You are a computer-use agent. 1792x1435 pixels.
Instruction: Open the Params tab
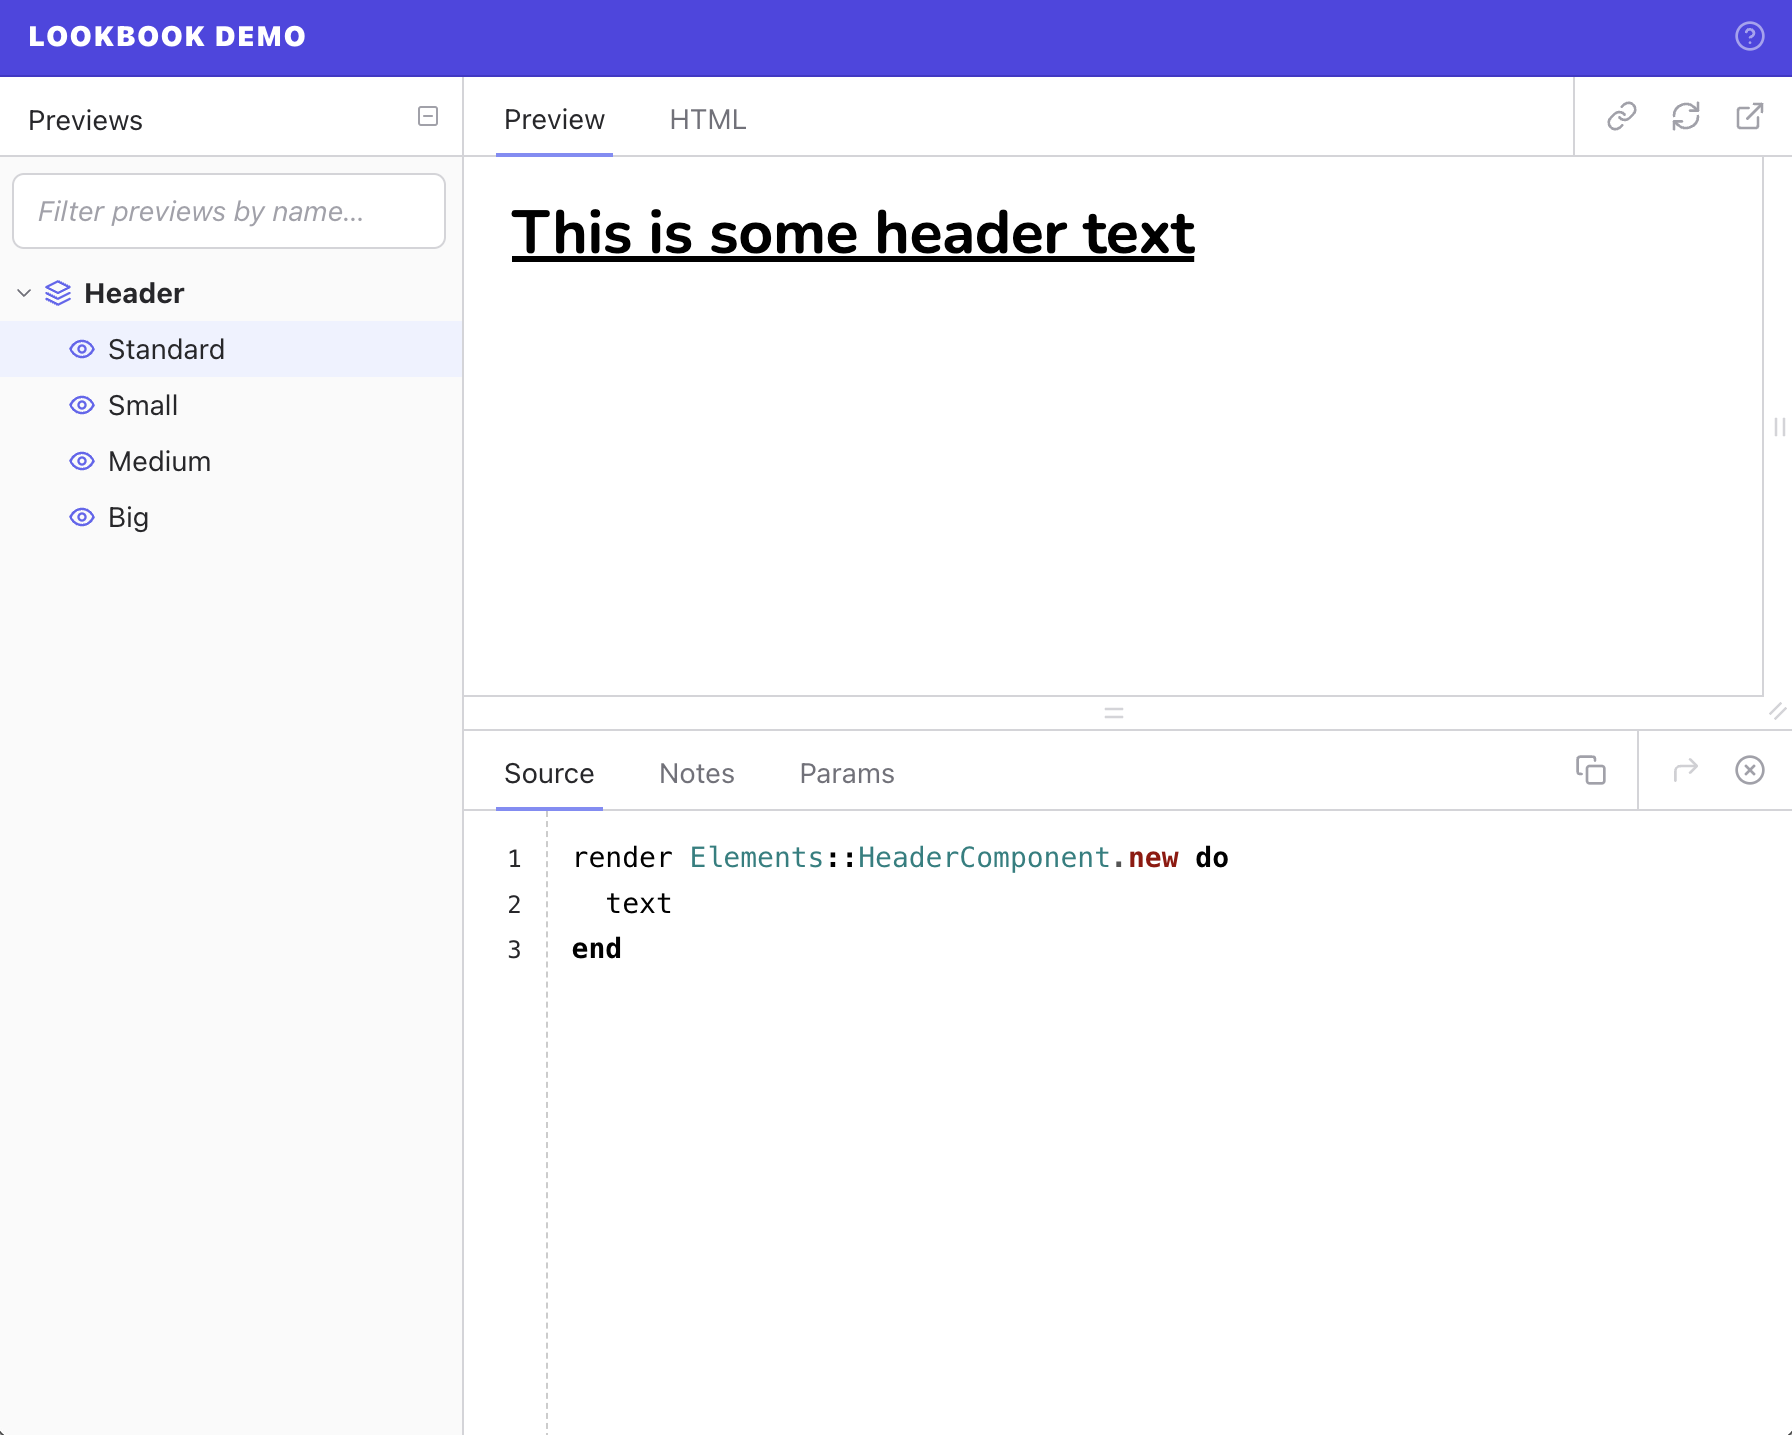point(847,774)
